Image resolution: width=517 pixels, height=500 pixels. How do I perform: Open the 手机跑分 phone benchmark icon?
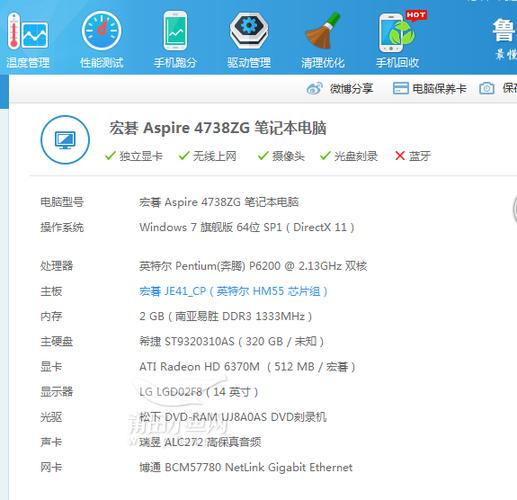pyautogui.click(x=175, y=31)
